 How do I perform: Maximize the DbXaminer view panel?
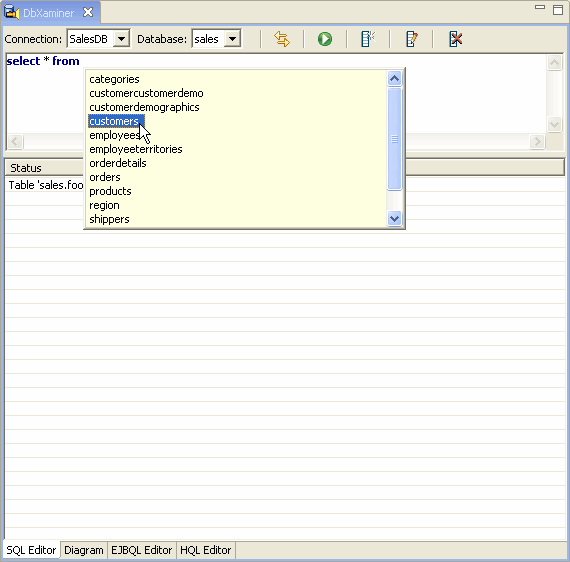click(x=558, y=10)
